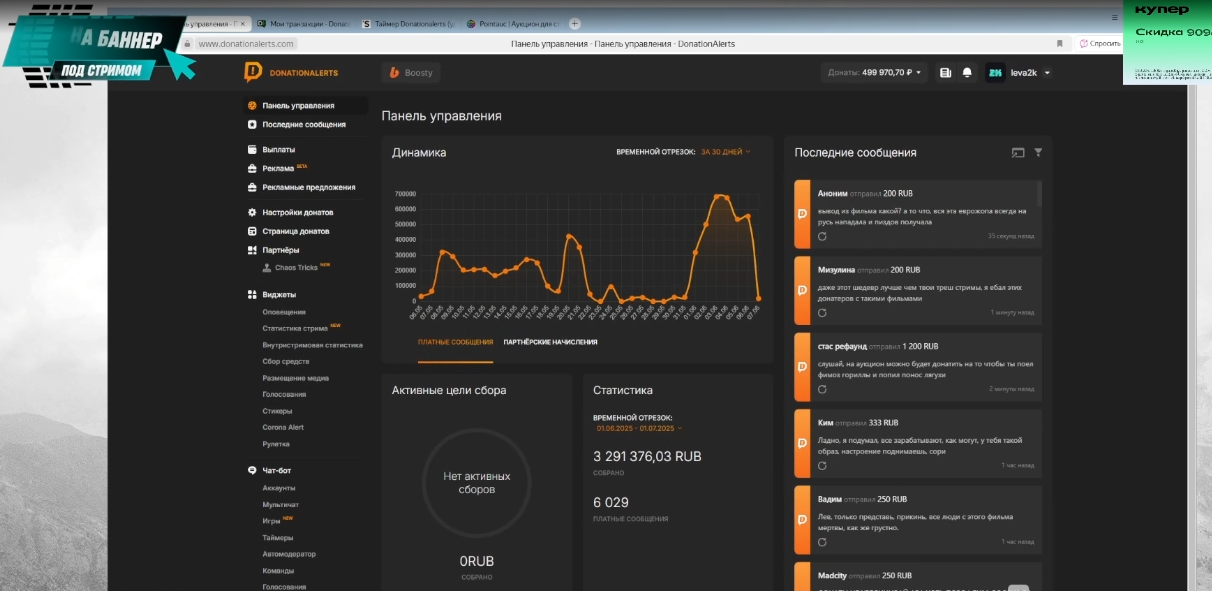1212x591 pixels.
Task: Open 'Команды' under Чат-бот
Action: tap(278, 571)
